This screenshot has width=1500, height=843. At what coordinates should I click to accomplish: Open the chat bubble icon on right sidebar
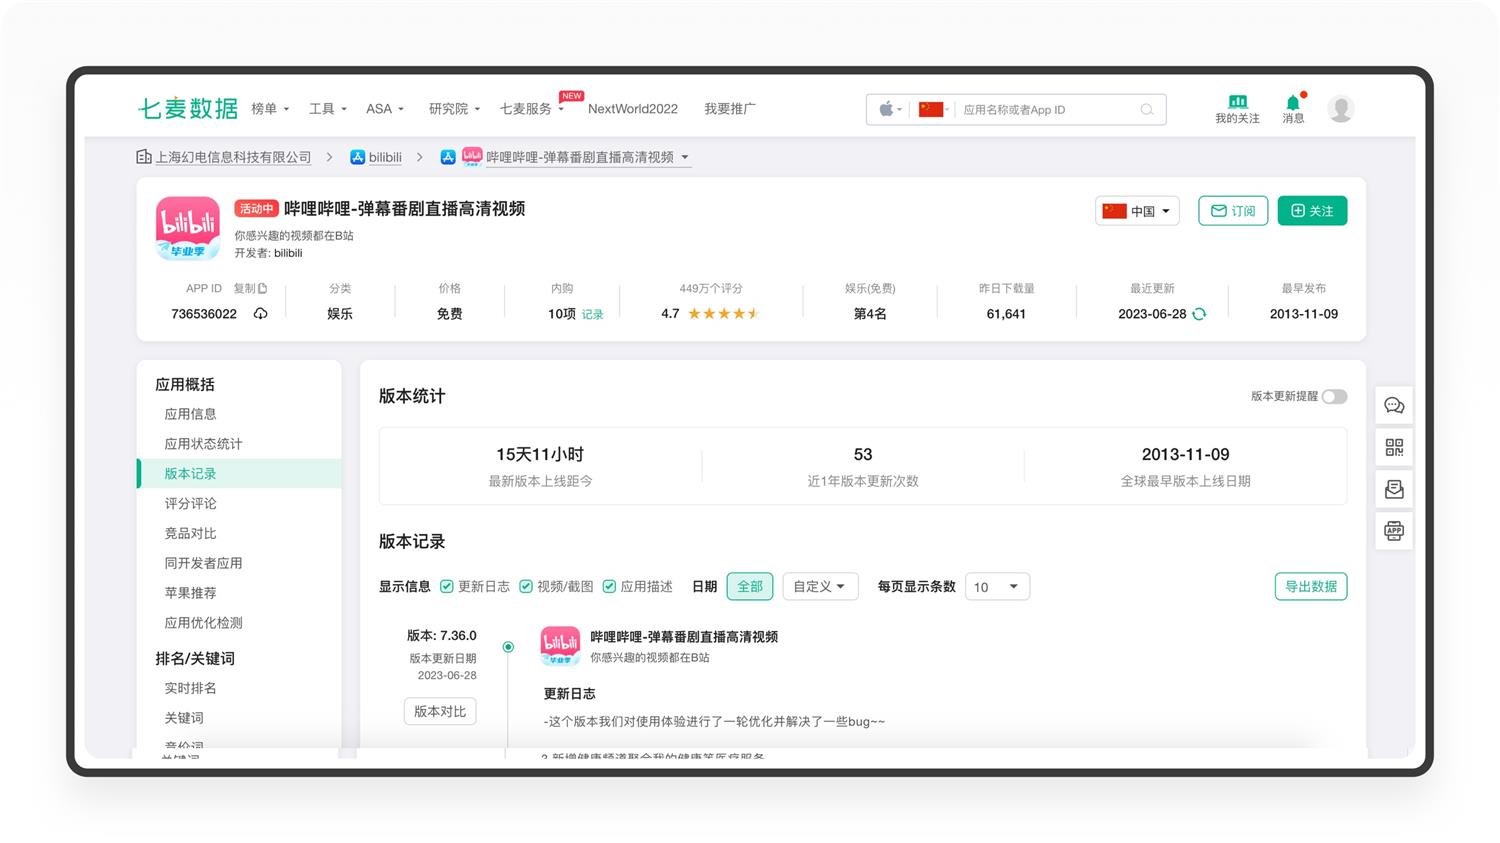point(1394,406)
